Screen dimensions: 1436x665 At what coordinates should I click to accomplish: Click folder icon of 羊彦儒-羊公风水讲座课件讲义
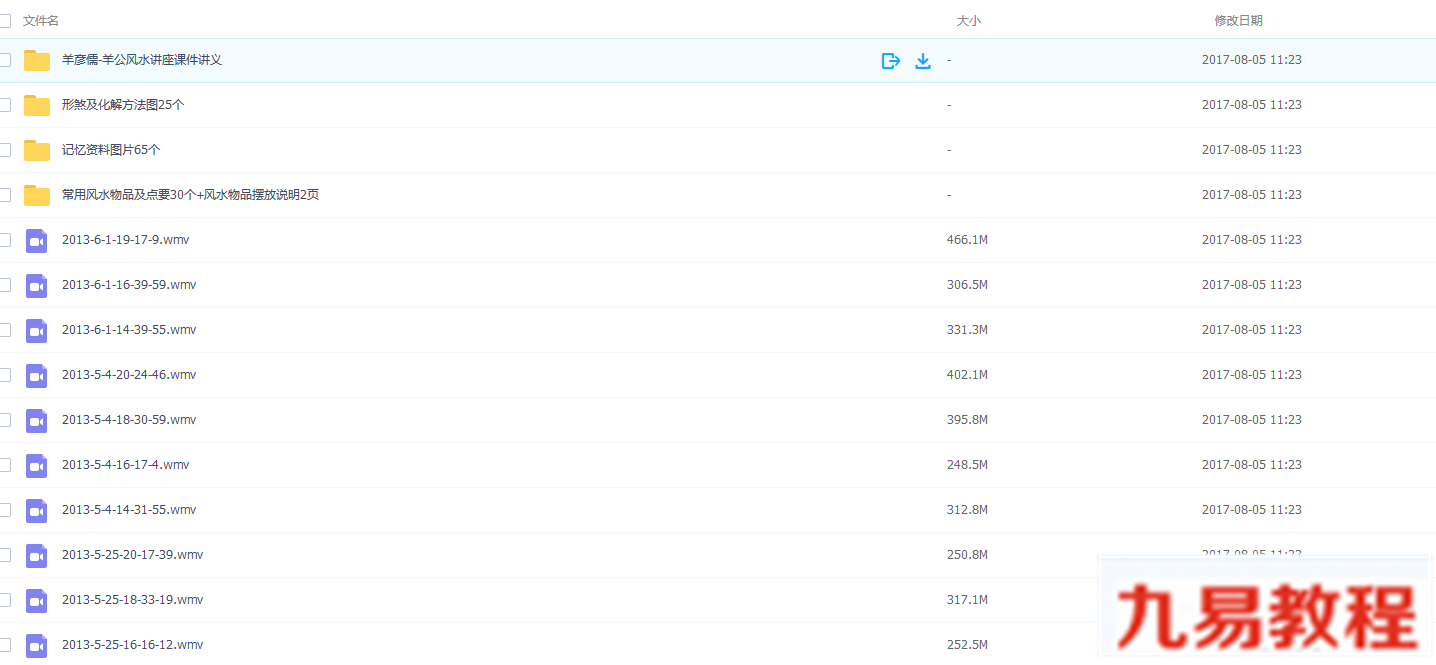tap(37, 60)
